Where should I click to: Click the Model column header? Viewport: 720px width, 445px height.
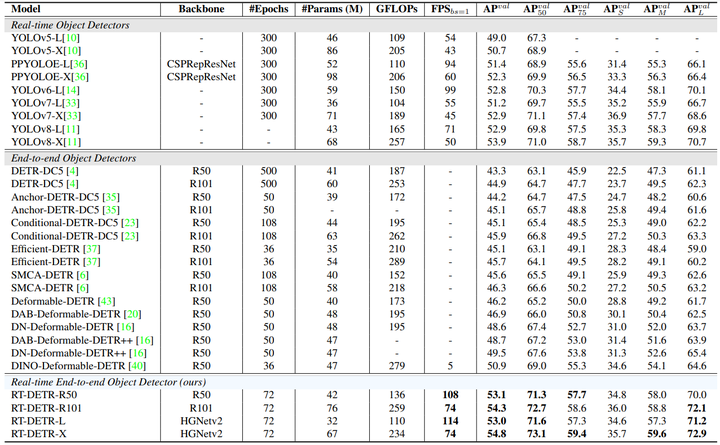click(26, 9)
